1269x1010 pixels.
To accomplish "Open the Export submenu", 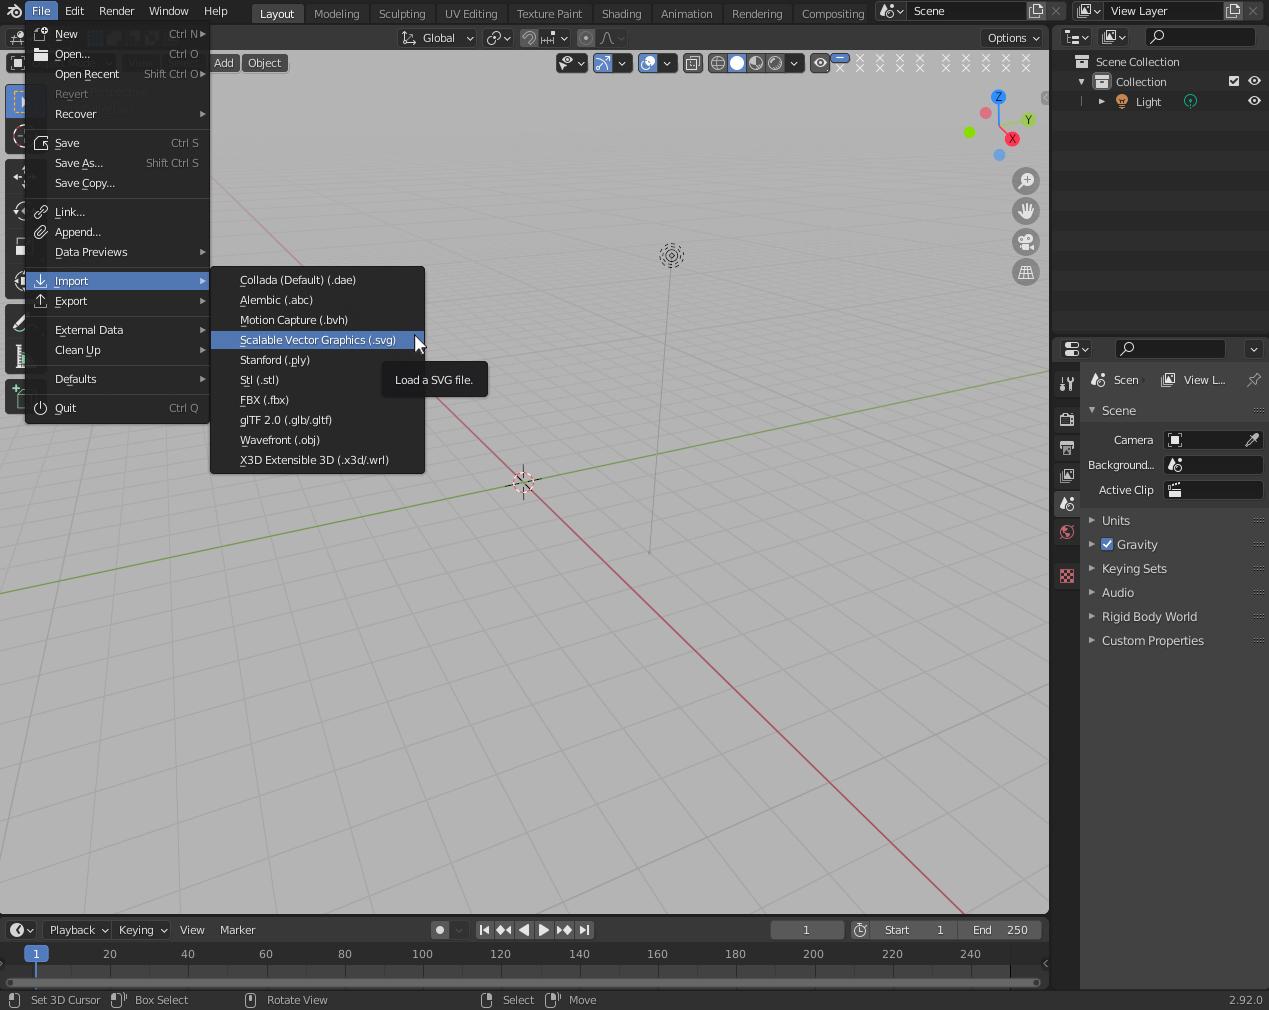I will pyautogui.click(x=117, y=301).
